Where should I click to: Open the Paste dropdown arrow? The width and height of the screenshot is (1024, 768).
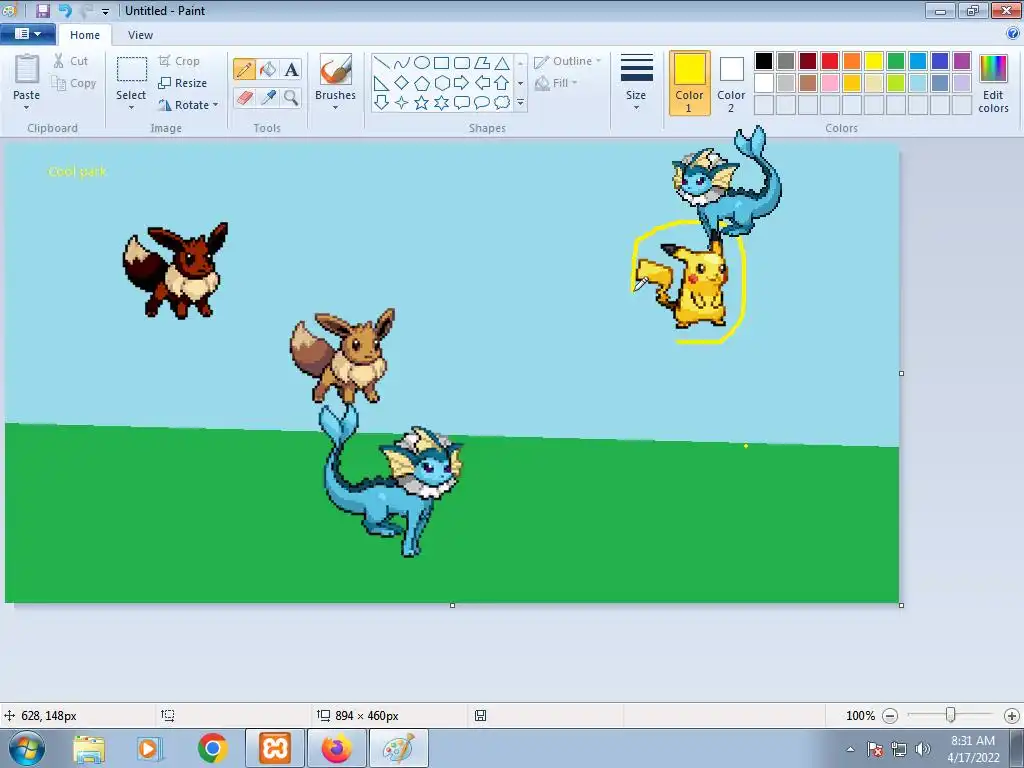(x=26, y=108)
